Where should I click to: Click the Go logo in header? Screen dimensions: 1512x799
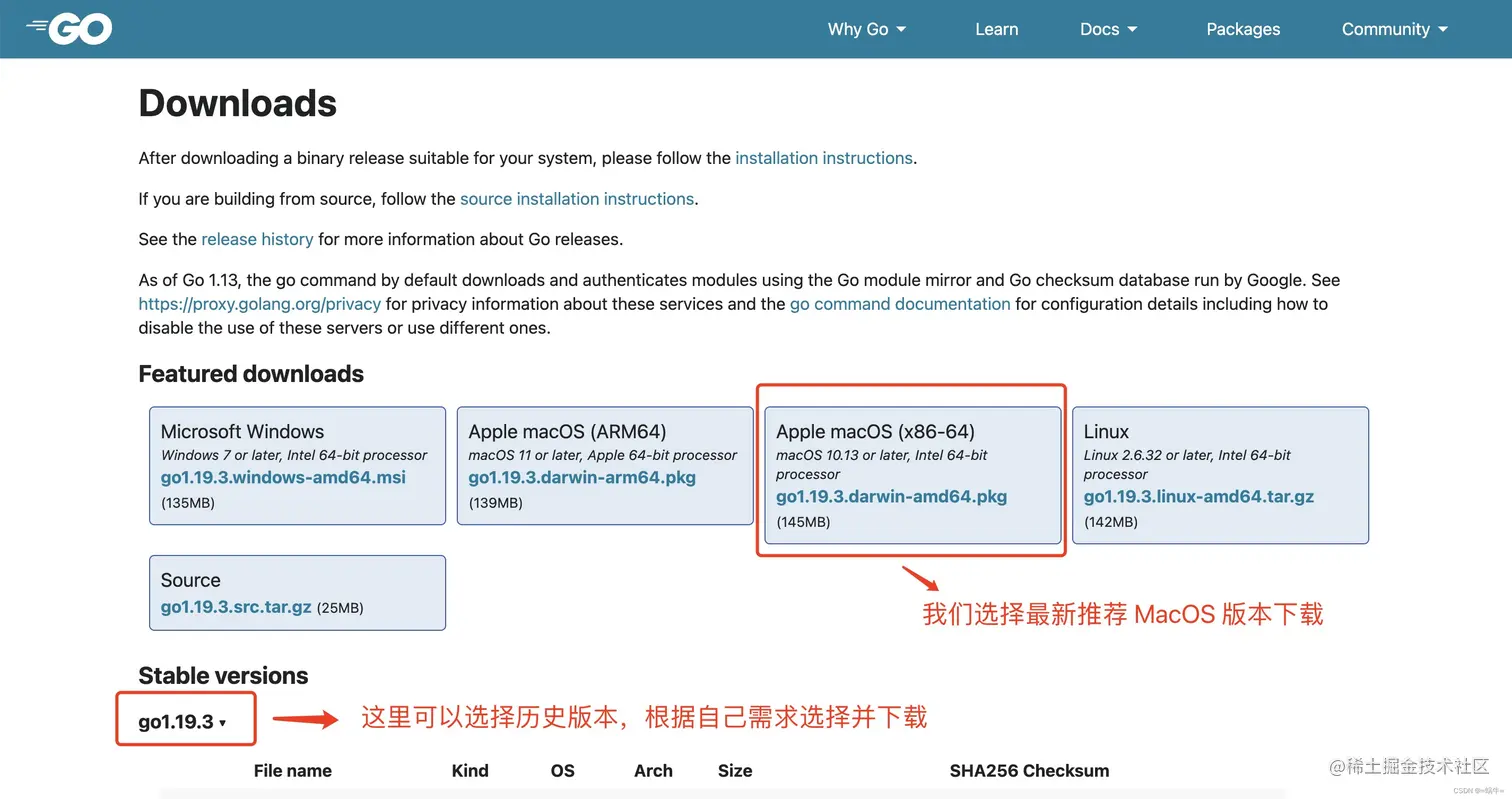(x=69, y=29)
